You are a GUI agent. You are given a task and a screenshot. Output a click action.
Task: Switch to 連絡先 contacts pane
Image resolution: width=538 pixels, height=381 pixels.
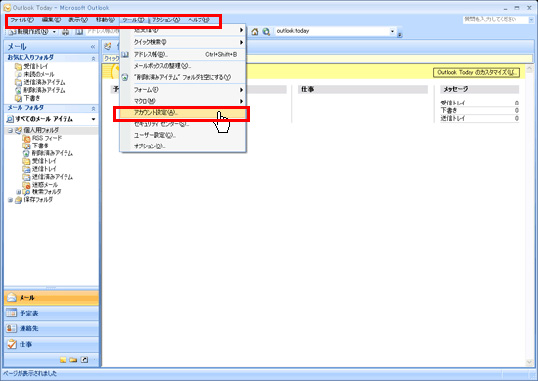point(51,328)
